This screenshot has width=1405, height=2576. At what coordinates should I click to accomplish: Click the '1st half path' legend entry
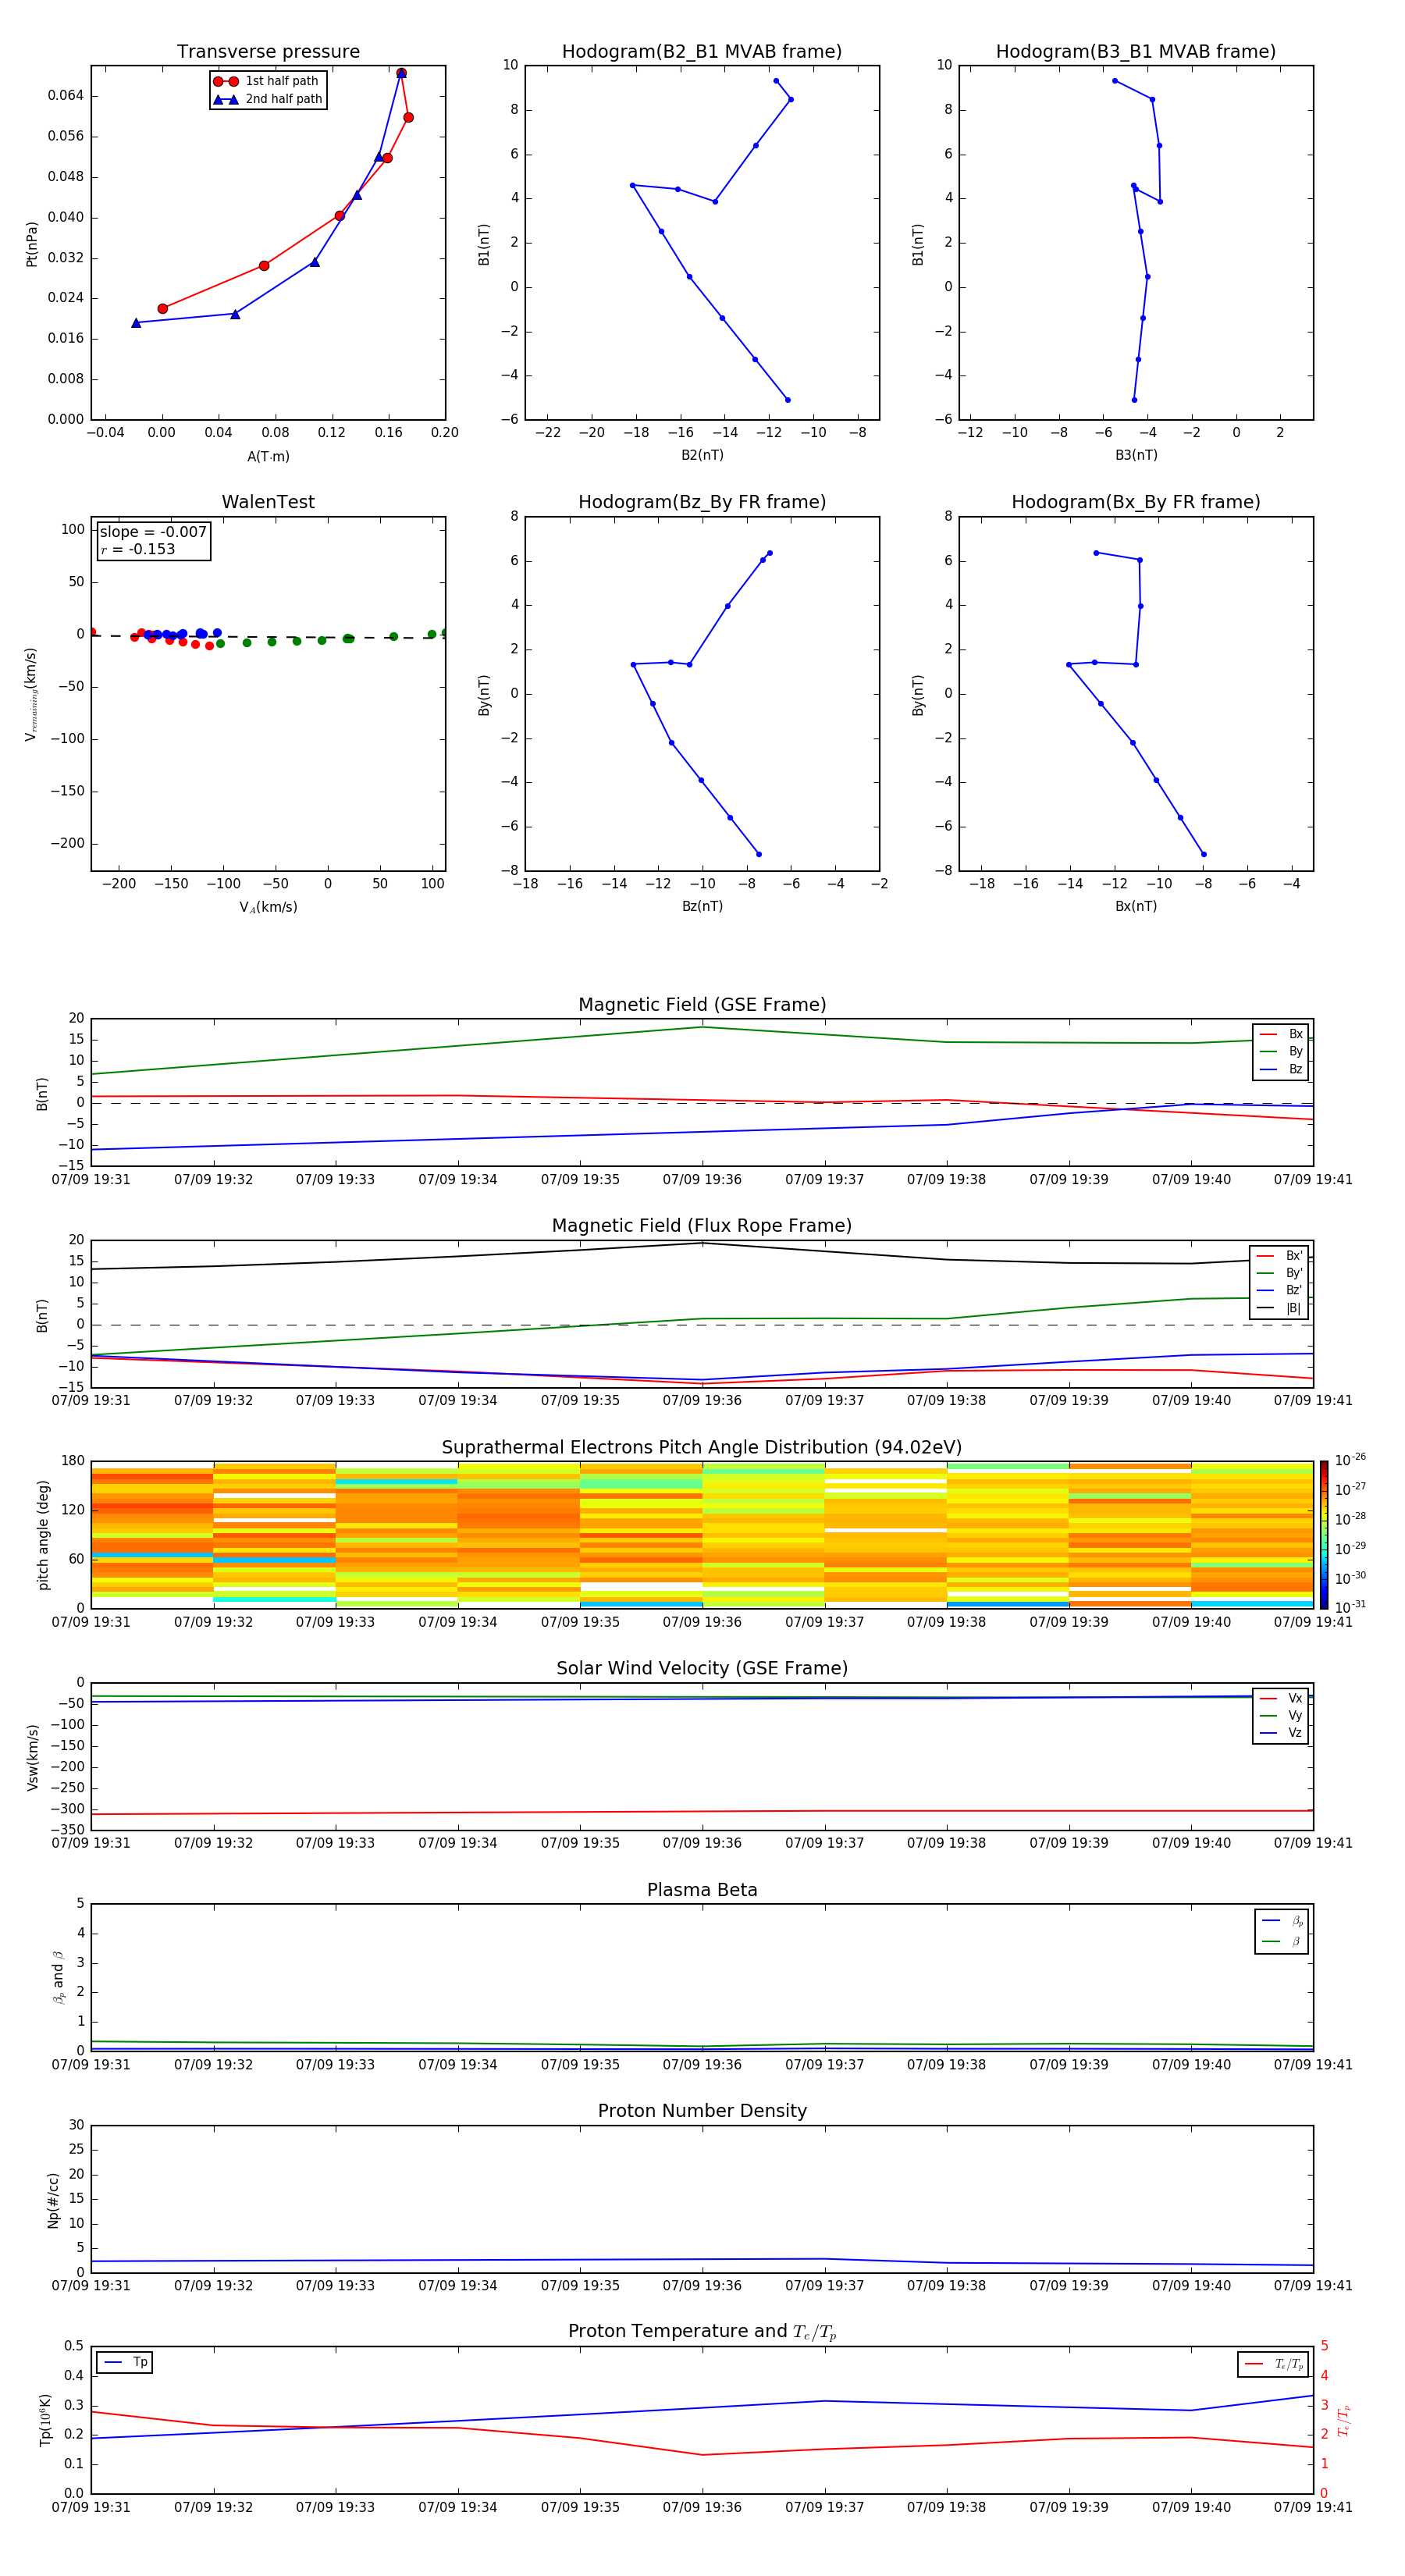267,81
